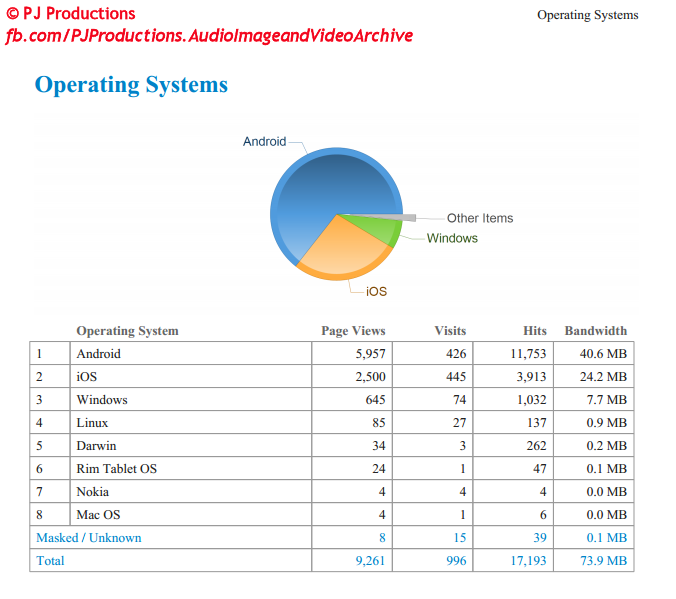Click the Bandwidth column header
Image resolution: width=676 pixels, height=599 pixels.
595,331
